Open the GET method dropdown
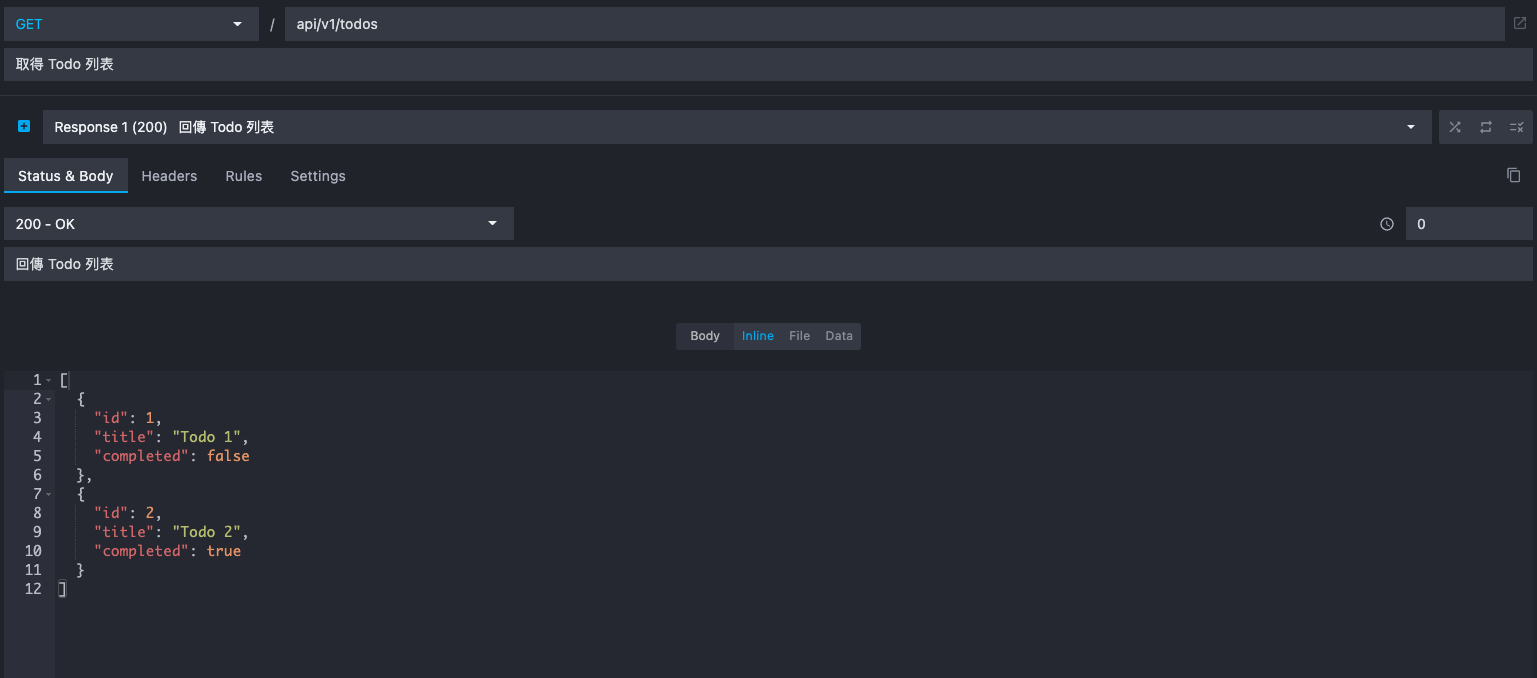Image resolution: width=1537 pixels, height=678 pixels. pos(130,24)
